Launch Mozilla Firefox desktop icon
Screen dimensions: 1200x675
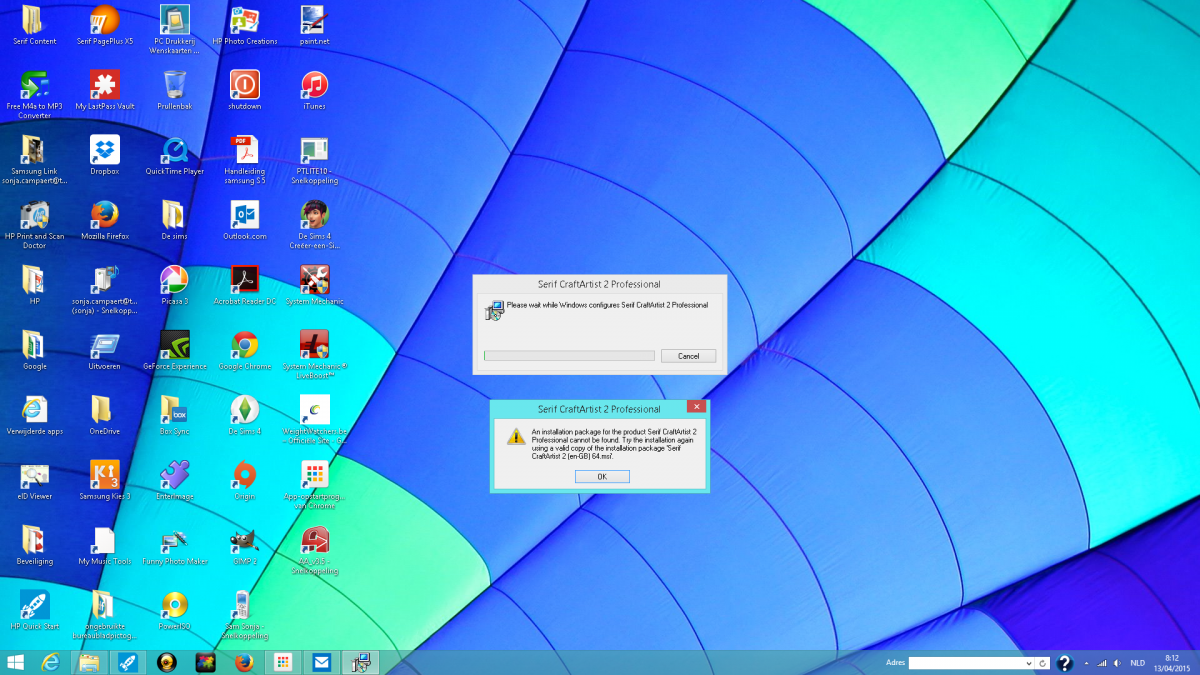(x=104, y=221)
